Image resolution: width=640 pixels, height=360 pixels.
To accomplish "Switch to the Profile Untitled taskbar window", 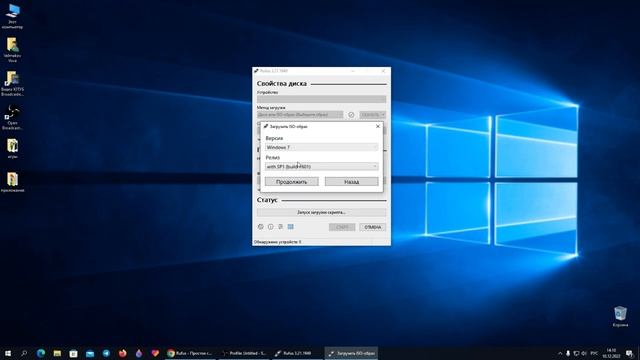I will tap(244, 353).
